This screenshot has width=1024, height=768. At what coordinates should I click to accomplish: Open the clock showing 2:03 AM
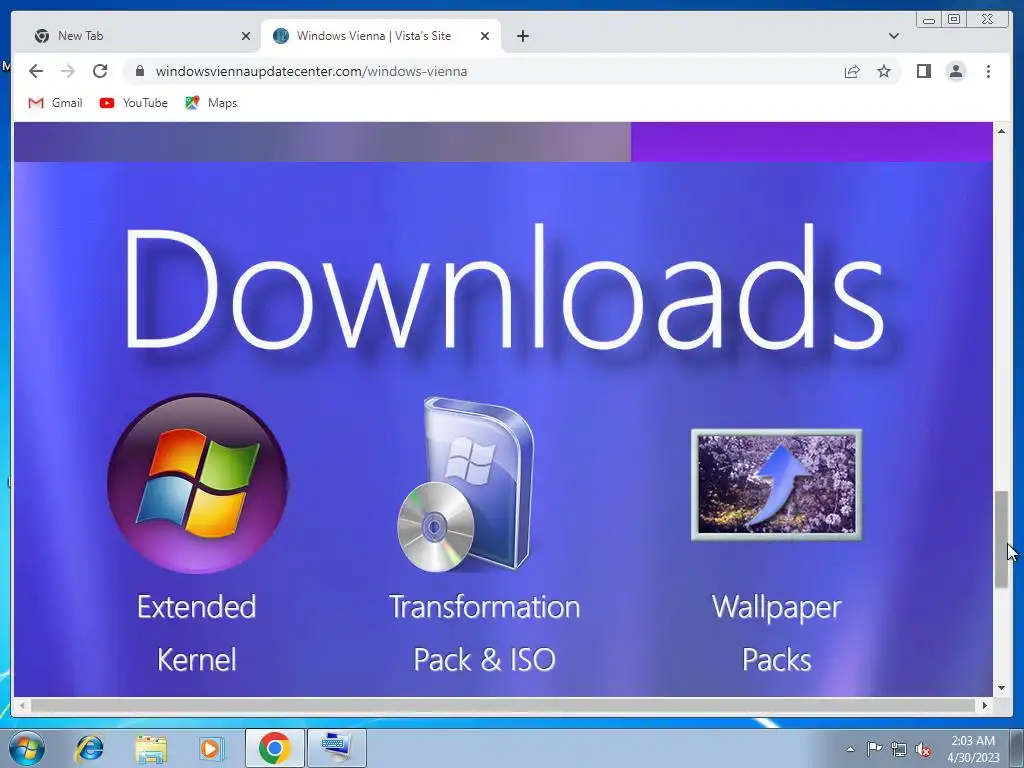[x=973, y=749]
